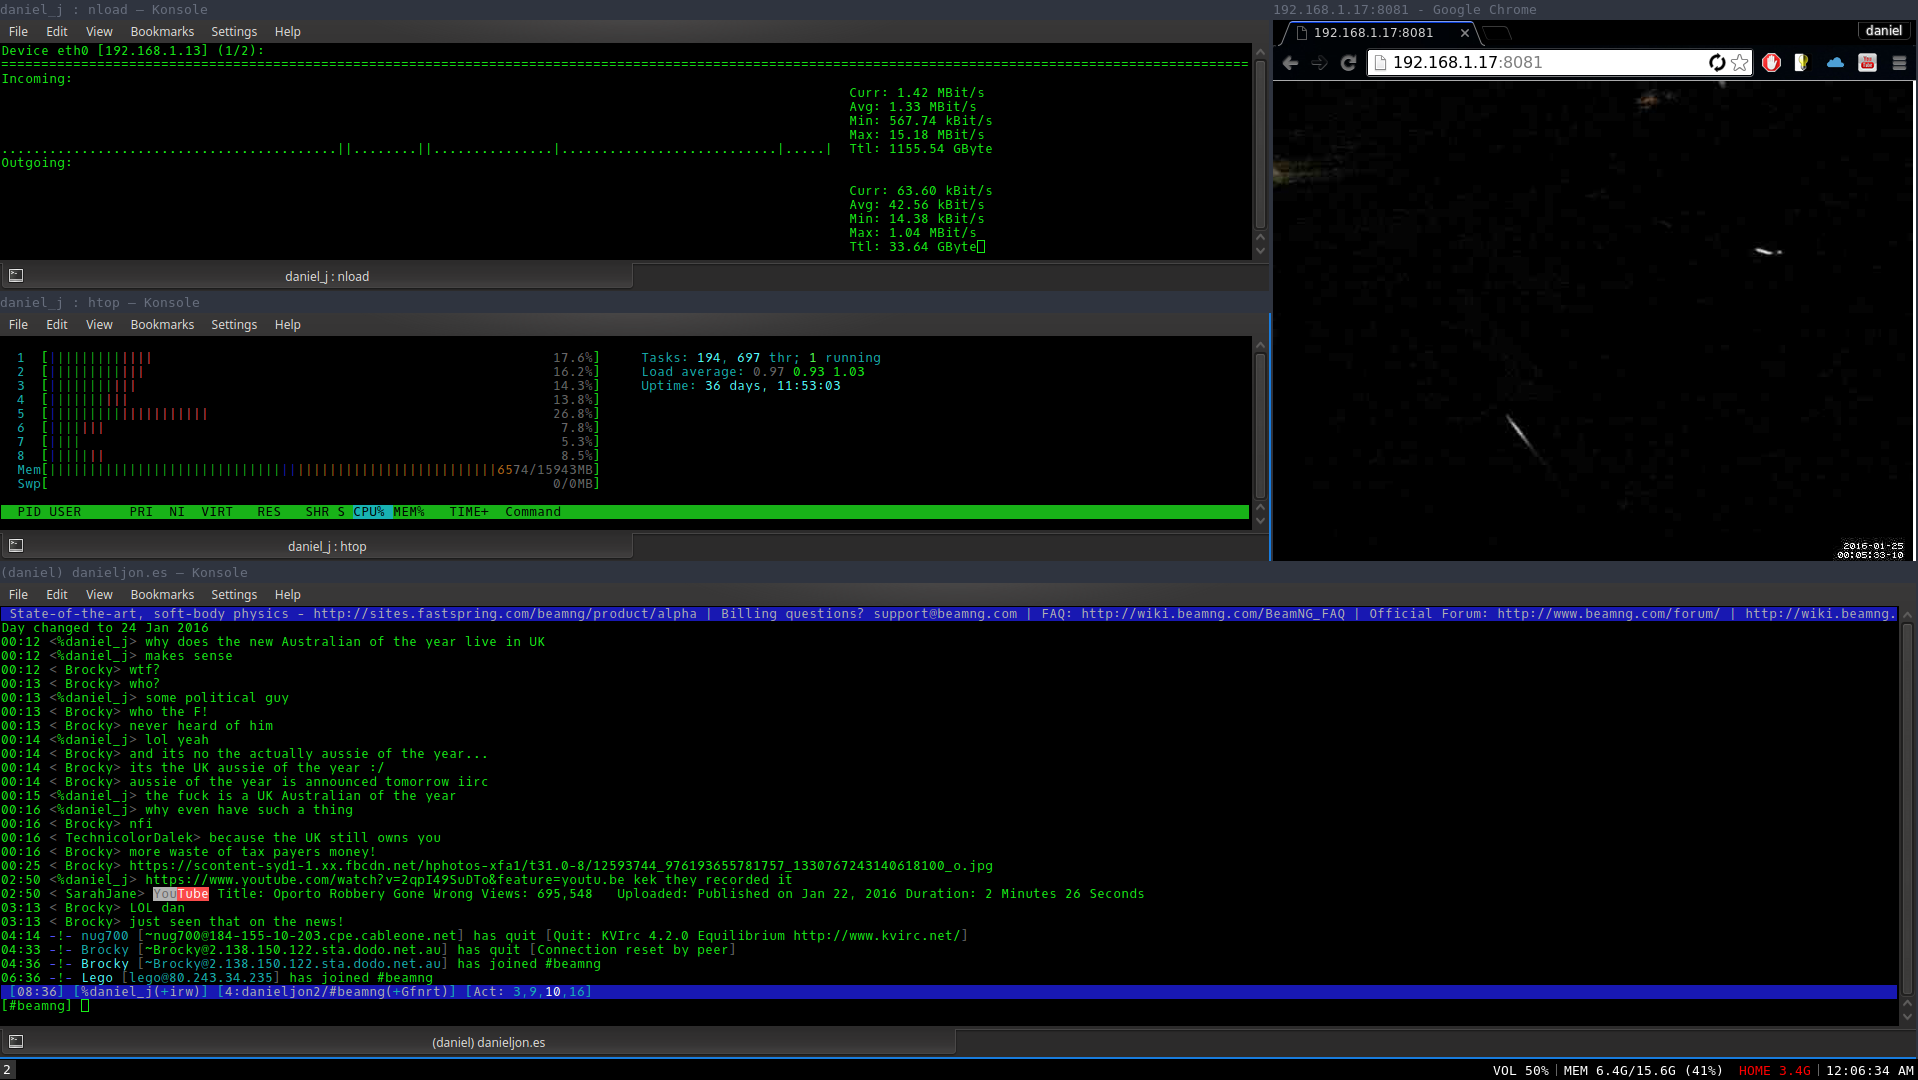Sort htop by MEM% column header
Screen dimensions: 1918x1080
pos(409,512)
